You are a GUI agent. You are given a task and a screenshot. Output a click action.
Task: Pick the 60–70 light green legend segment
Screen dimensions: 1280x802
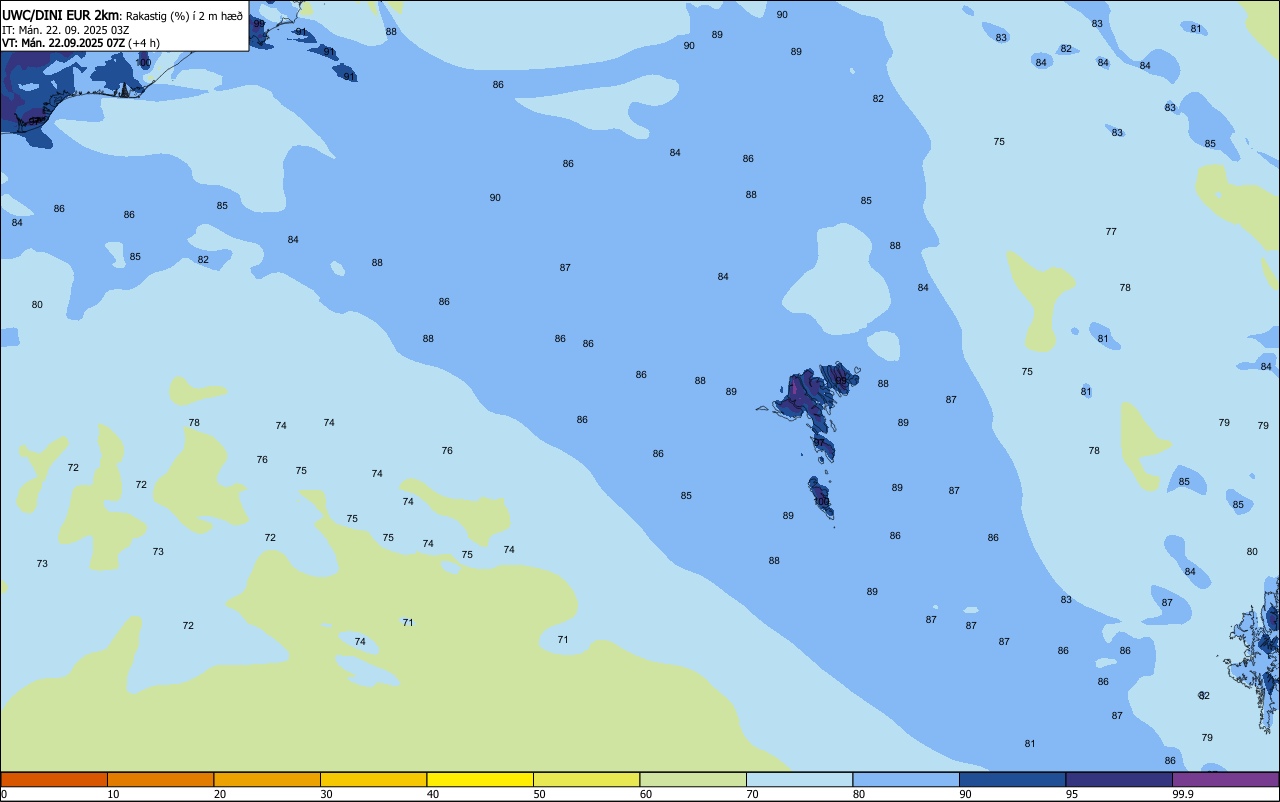click(x=693, y=779)
